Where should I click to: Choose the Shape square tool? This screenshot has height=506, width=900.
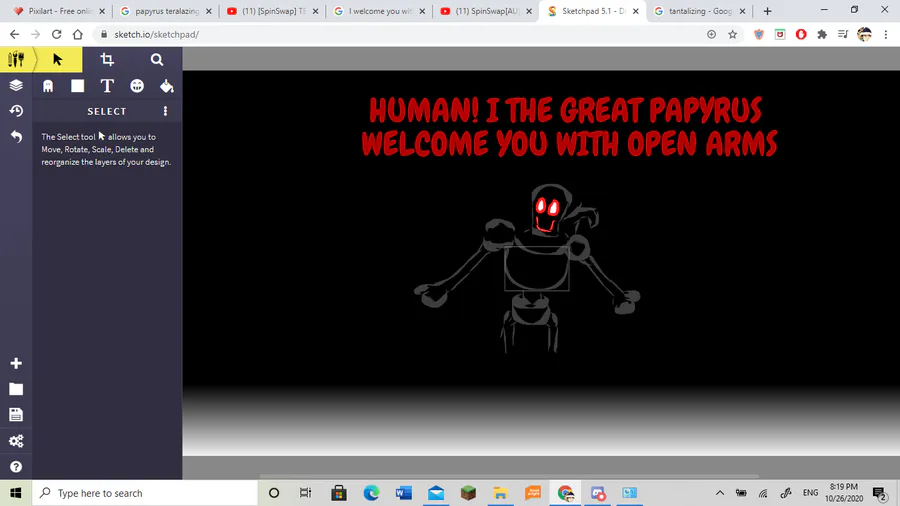coord(77,86)
